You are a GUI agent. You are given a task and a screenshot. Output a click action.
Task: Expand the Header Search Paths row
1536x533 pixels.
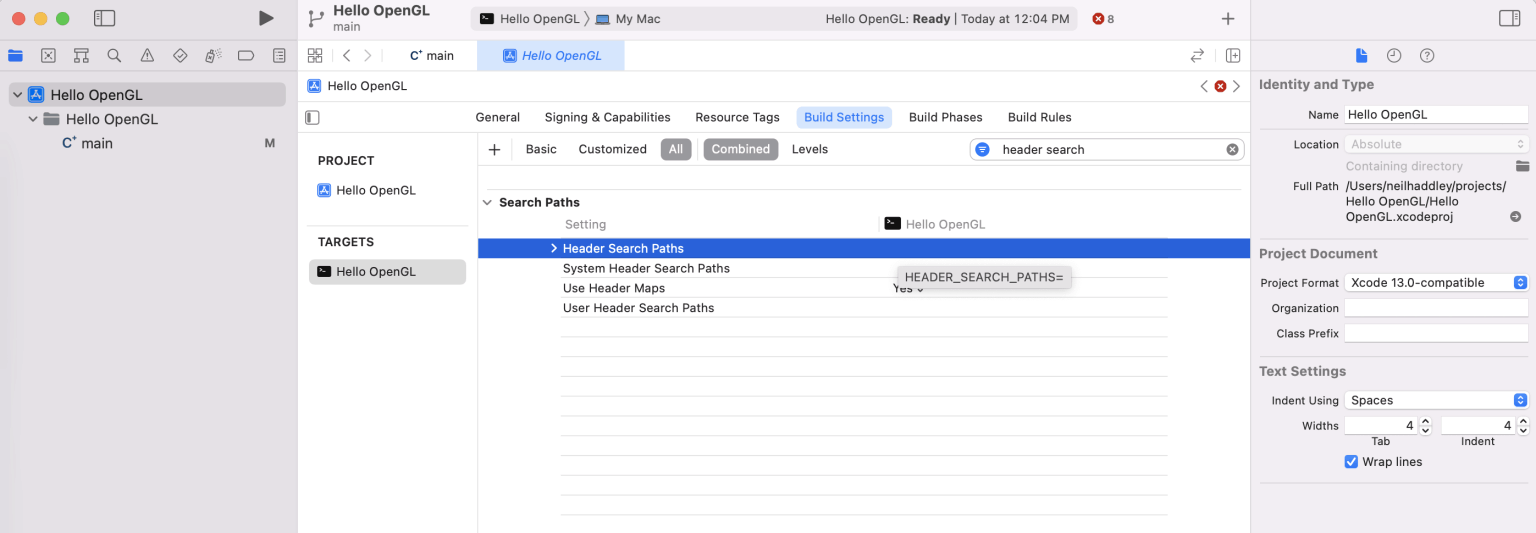tap(554, 248)
